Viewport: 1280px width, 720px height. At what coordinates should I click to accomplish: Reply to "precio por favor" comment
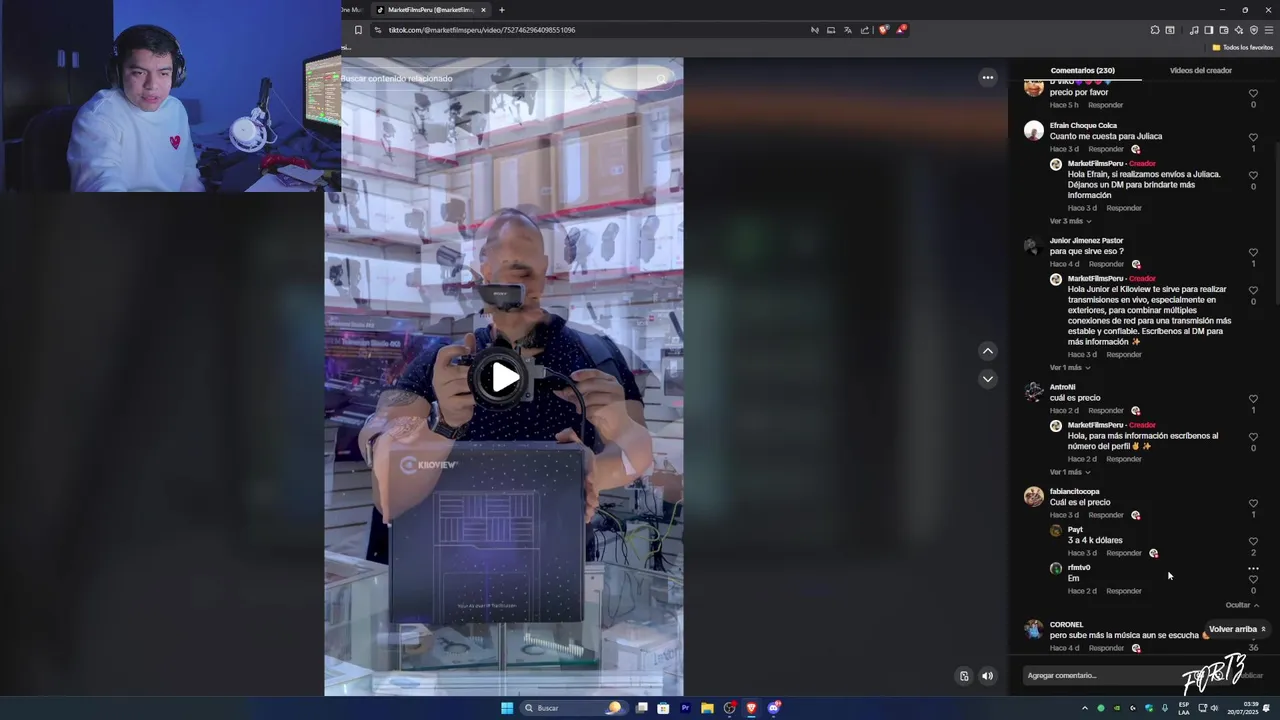1105,105
